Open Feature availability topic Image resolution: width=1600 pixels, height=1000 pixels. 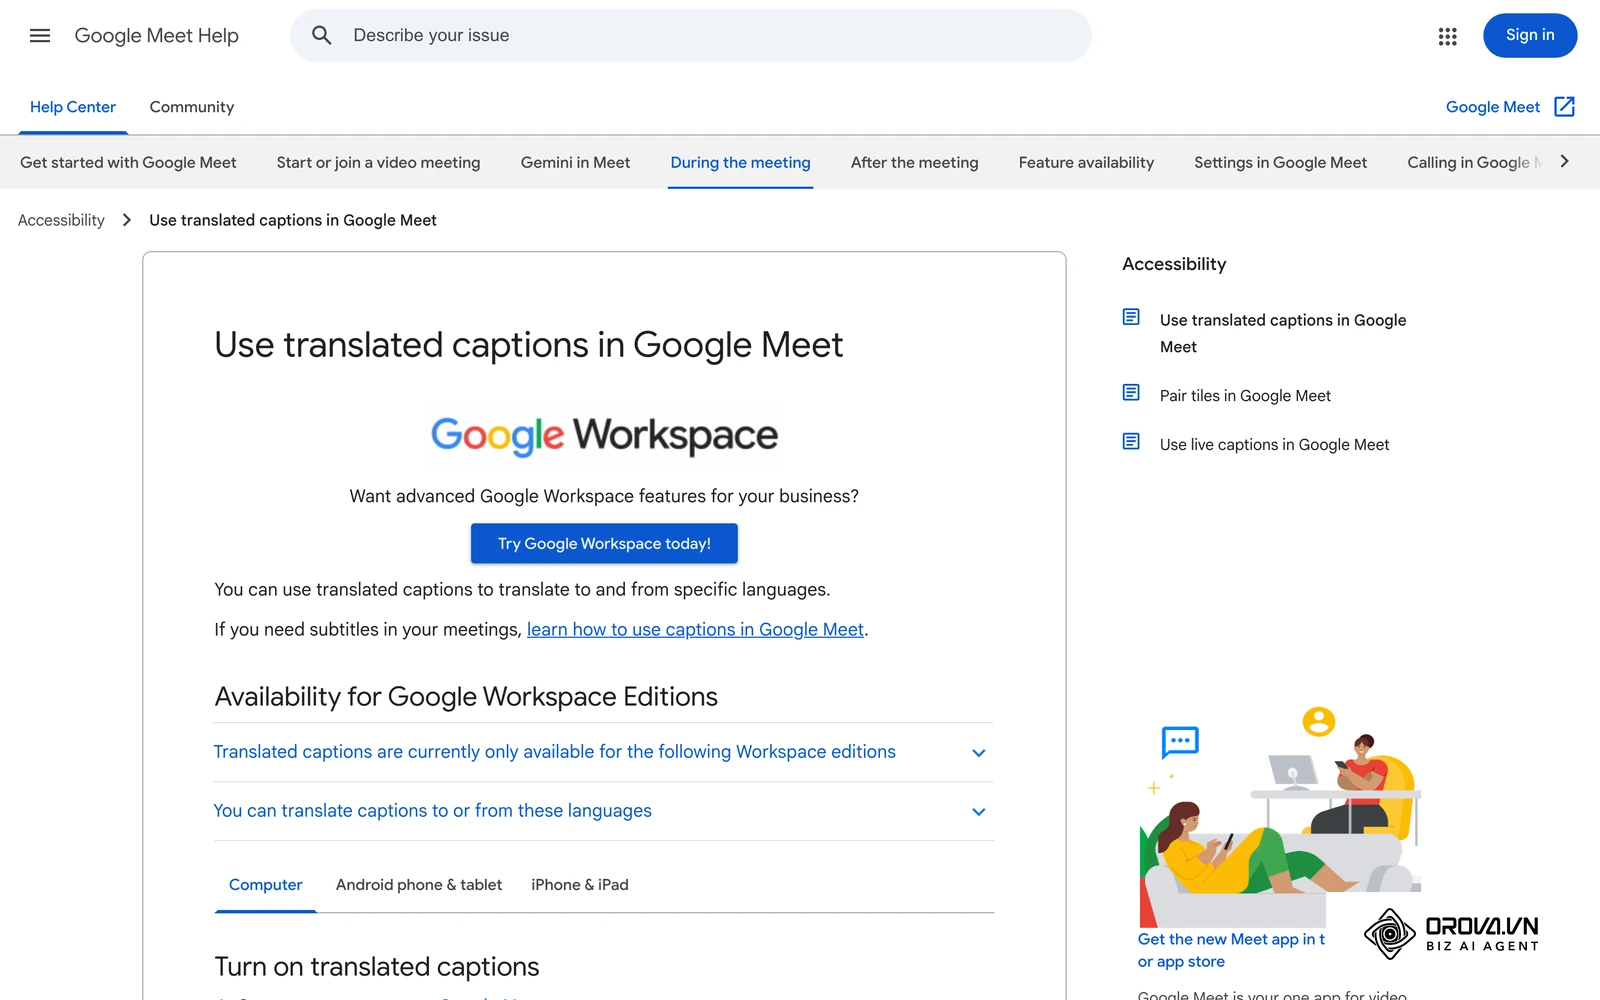1086,162
